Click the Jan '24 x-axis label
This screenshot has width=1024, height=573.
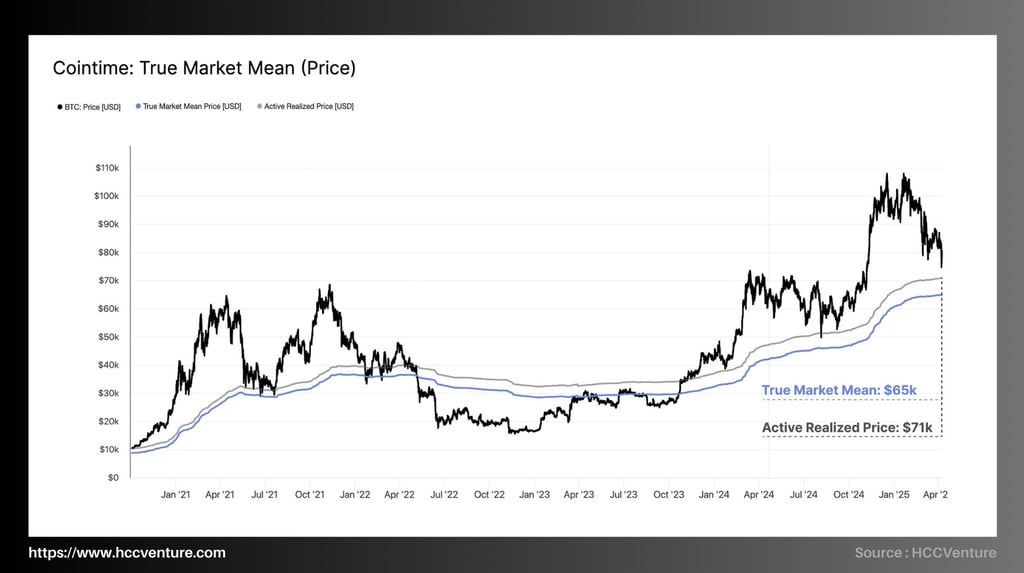click(714, 495)
